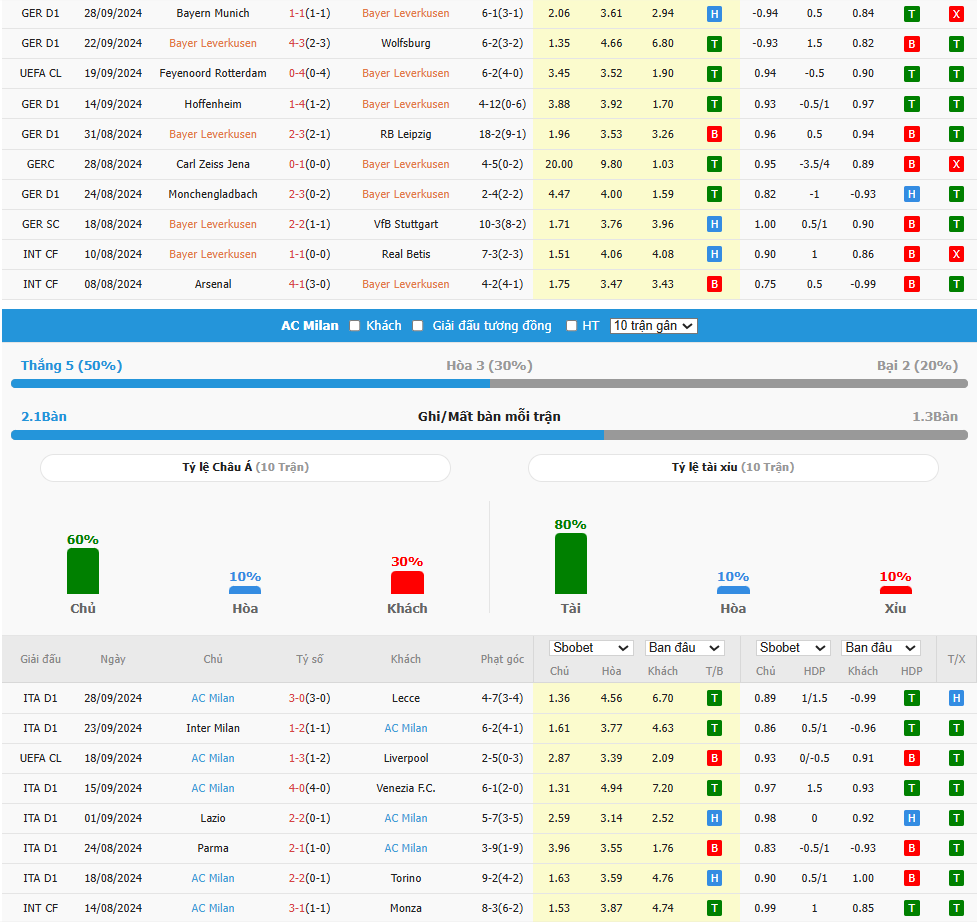Screen dimensions: 977x922
Task: Click the date '15/09/2024' in the Venezia row
Action: point(113,788)
